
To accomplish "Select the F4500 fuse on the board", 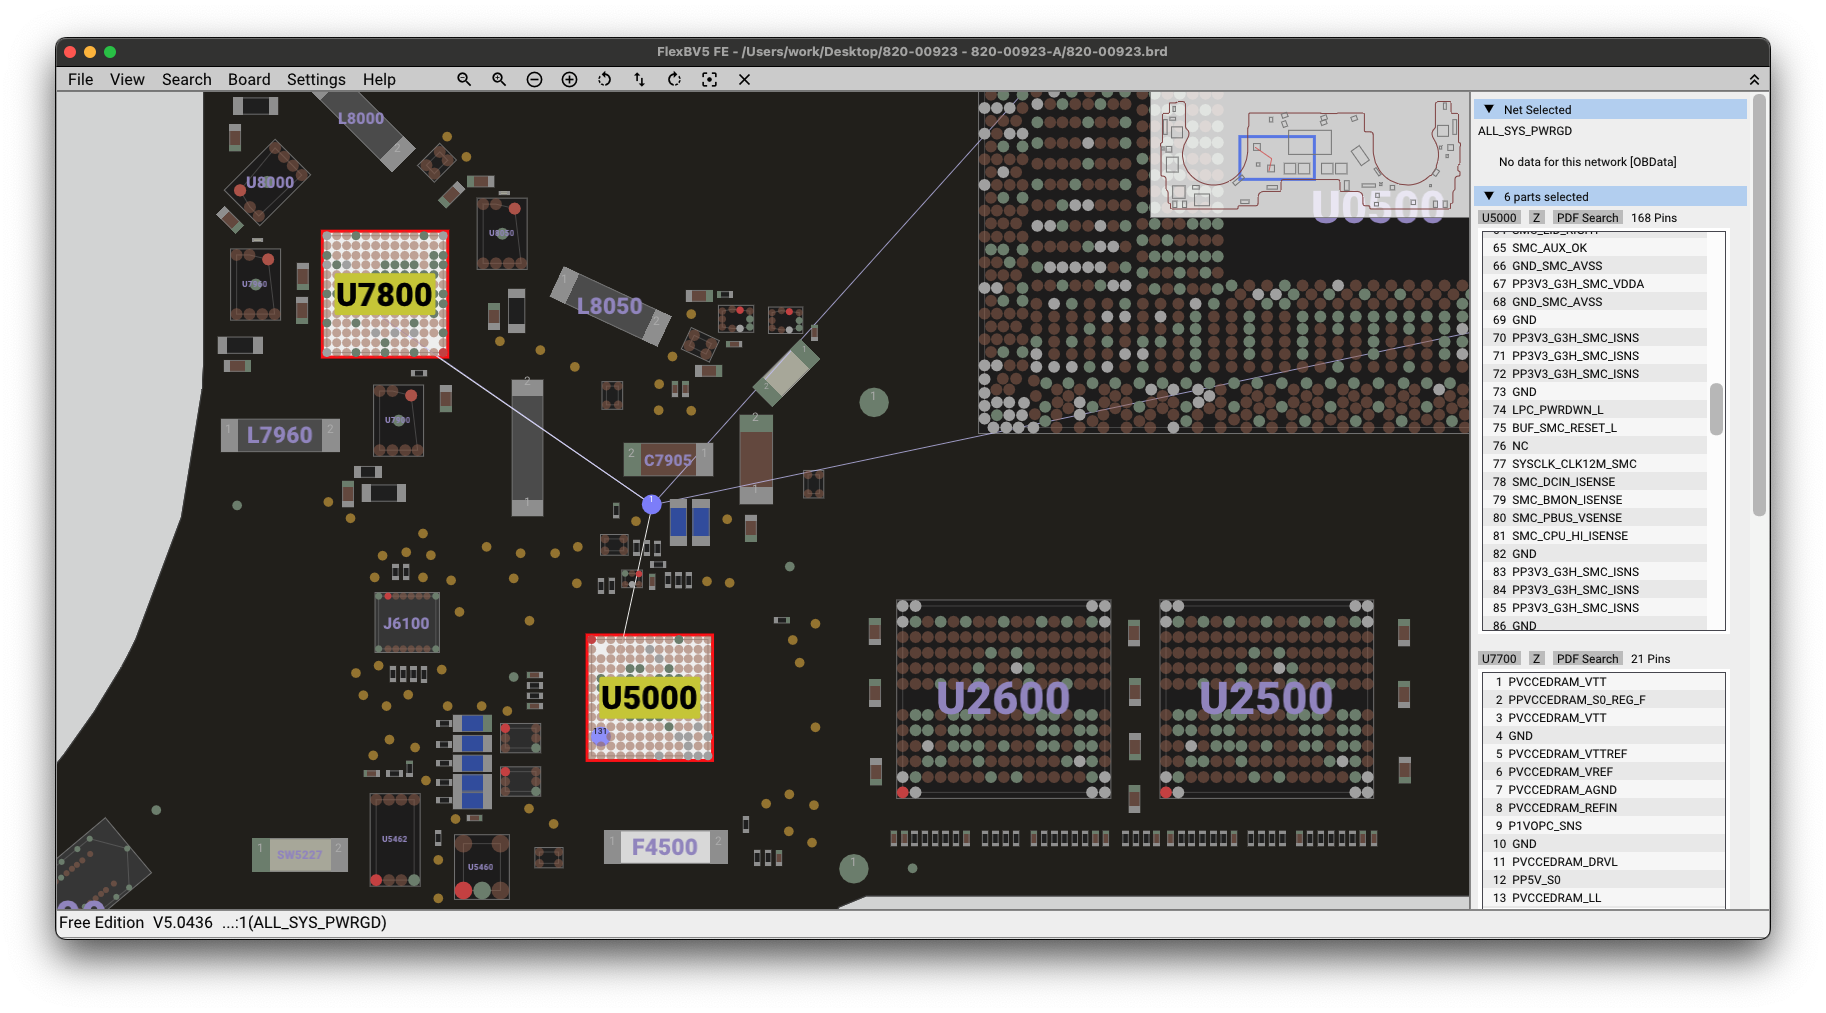I will click(665, 847).
